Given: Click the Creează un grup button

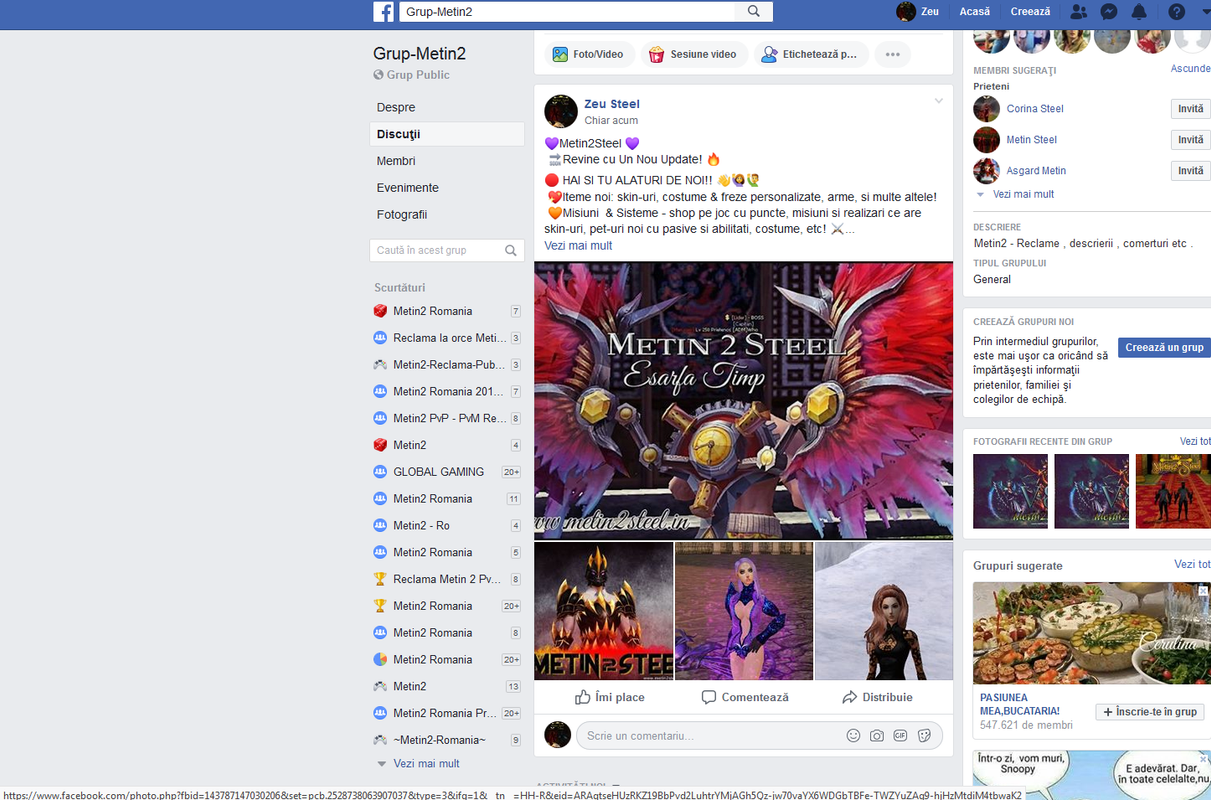Looking at the screenshot, I should point(1164,348).
